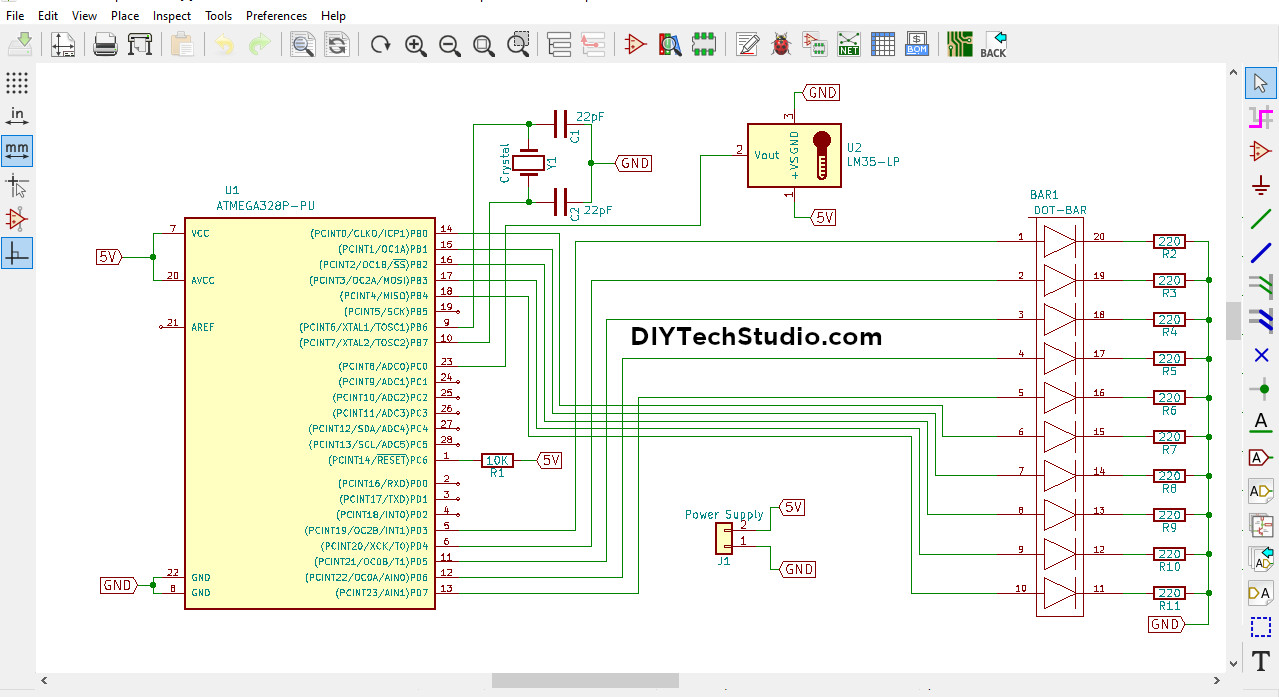Toggle the cursor shape option
This screenshot has height=697, width=1279.
tap(17, 185)
